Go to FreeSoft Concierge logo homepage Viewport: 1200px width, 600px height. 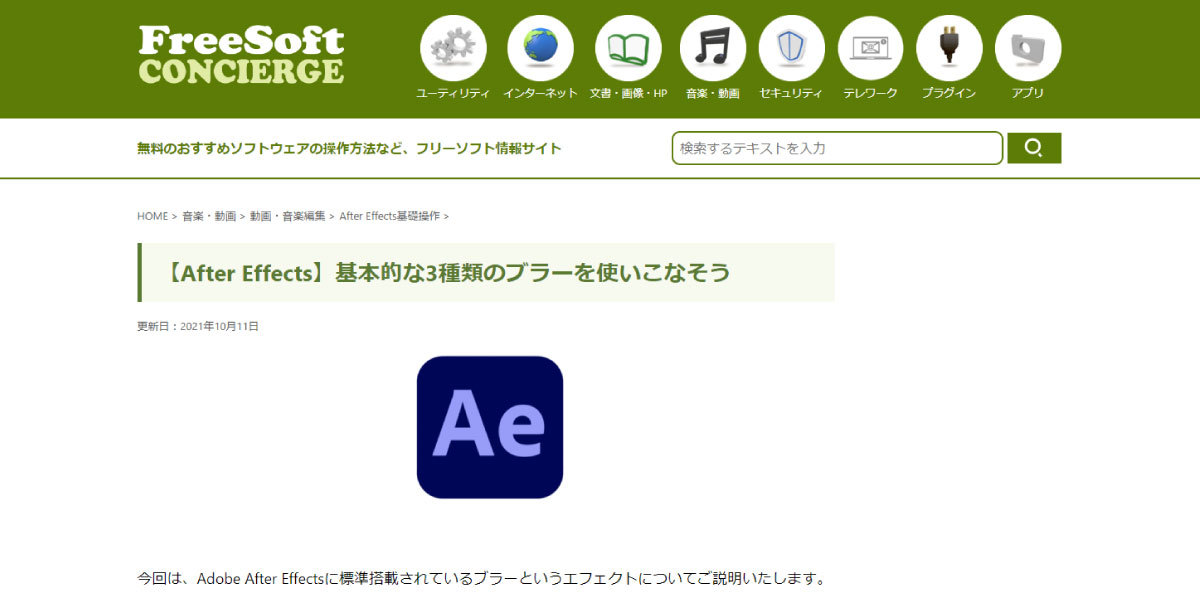point(241,55)
